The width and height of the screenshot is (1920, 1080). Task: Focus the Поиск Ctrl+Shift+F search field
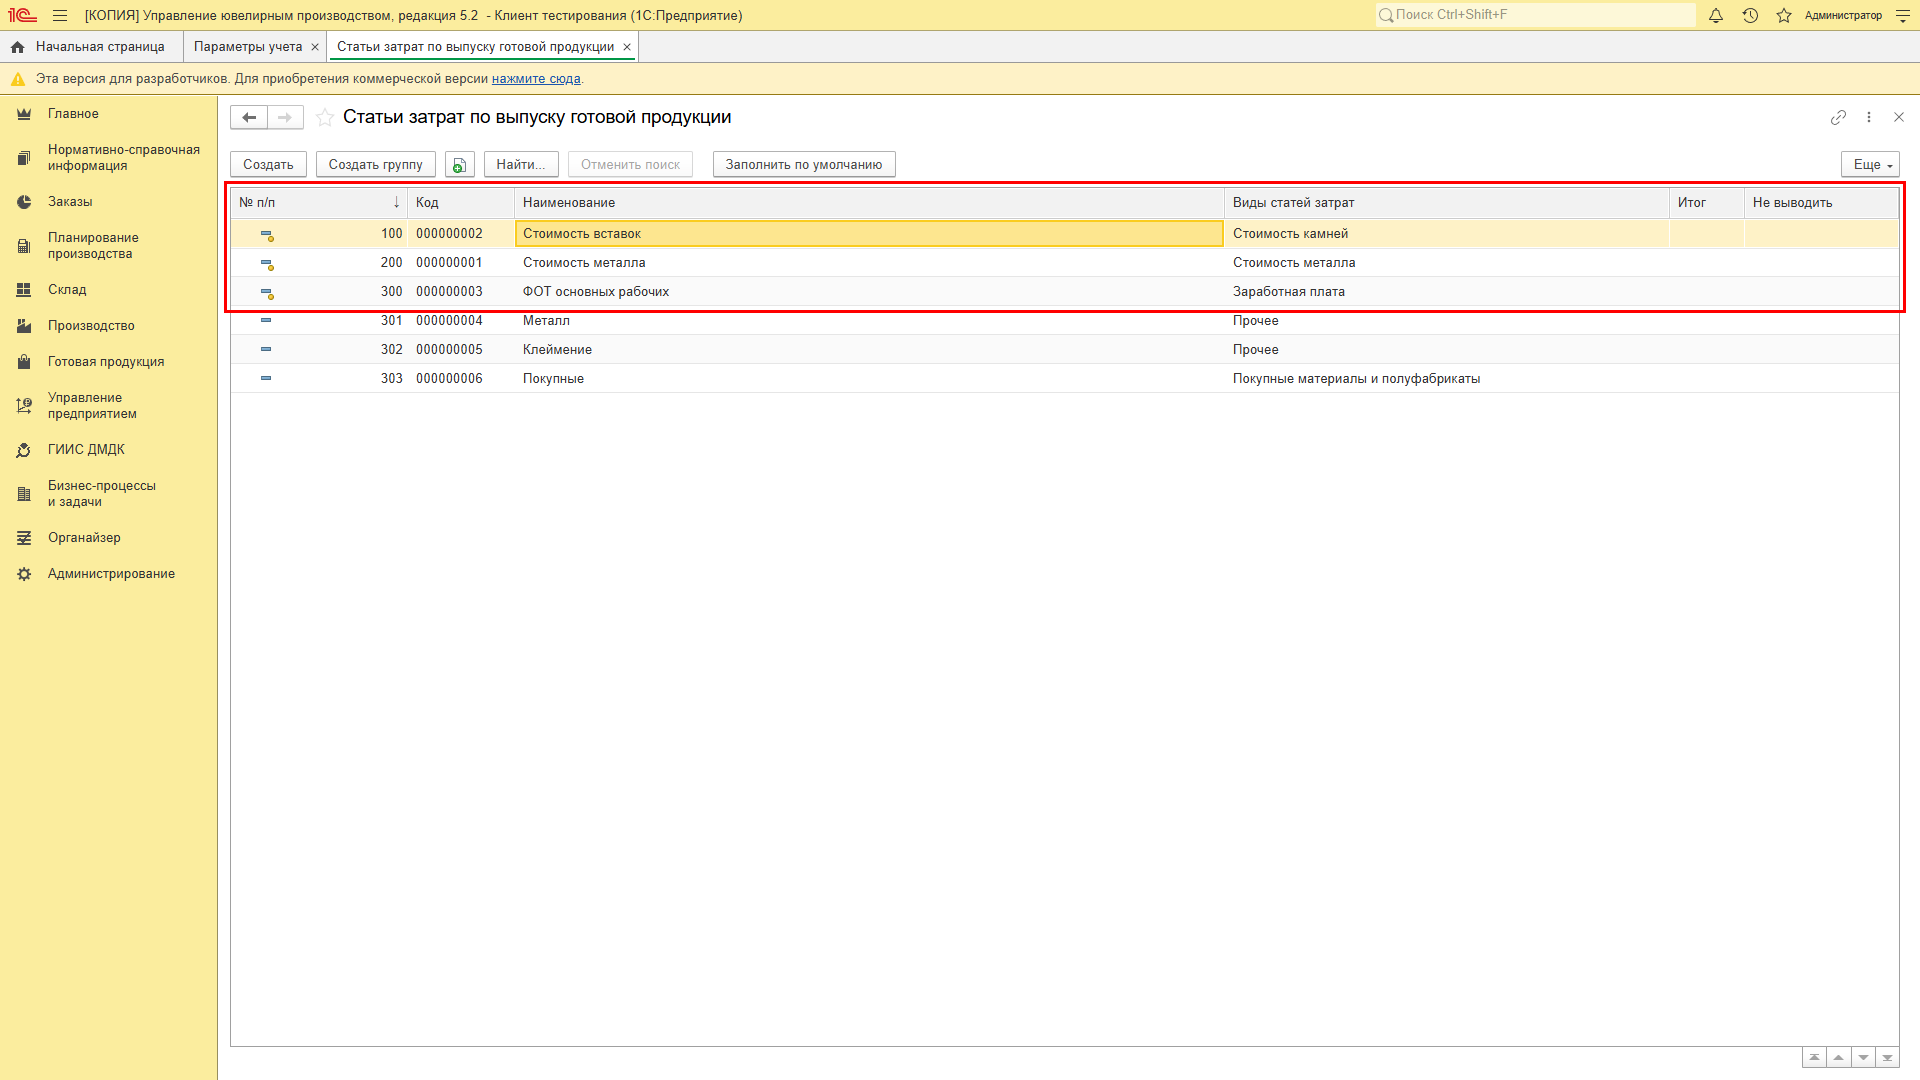tap(1535, 15)
